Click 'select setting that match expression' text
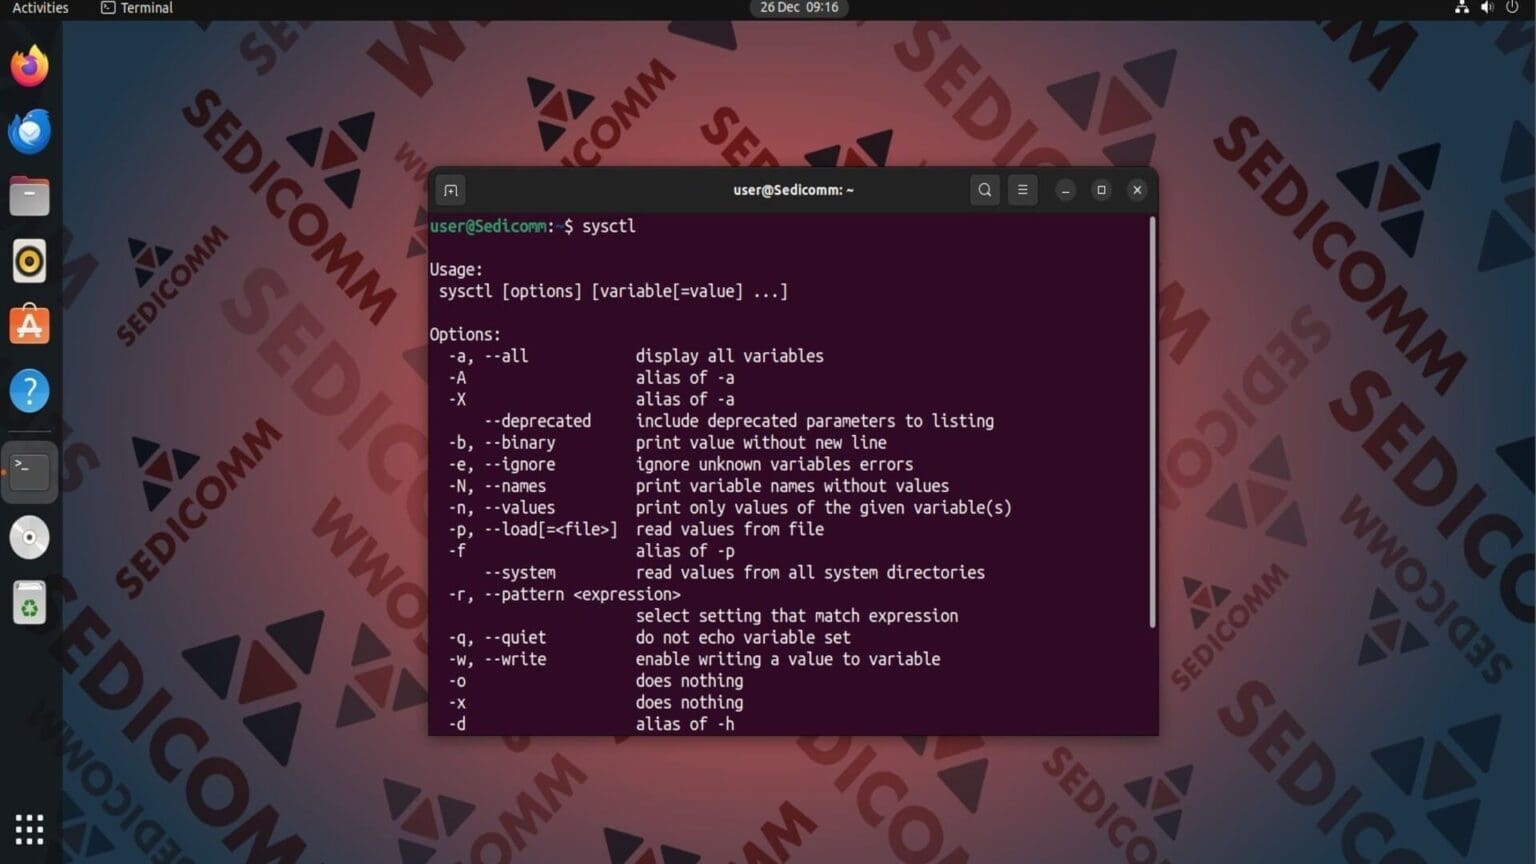The width and height of the screenshot is (1536, 864). pos(797,616)
